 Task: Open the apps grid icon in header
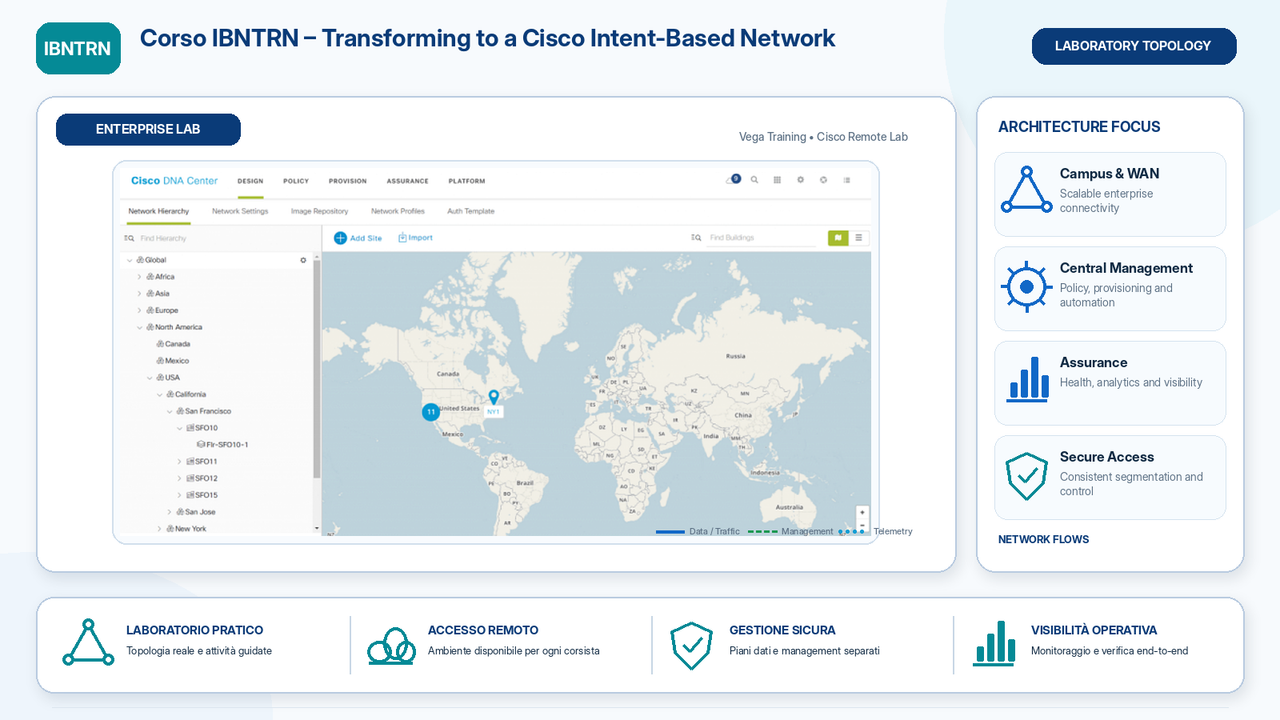(777, 180)
